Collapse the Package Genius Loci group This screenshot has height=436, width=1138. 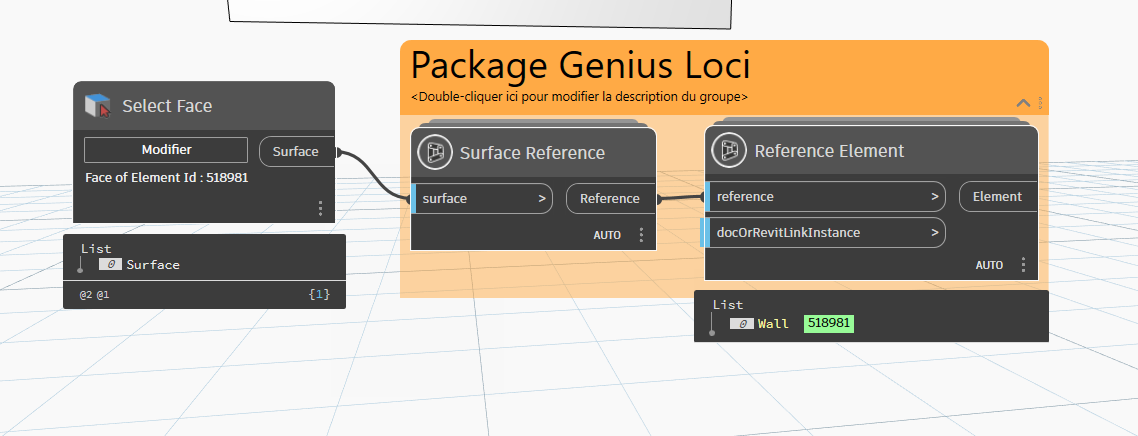click(1023, 103)
